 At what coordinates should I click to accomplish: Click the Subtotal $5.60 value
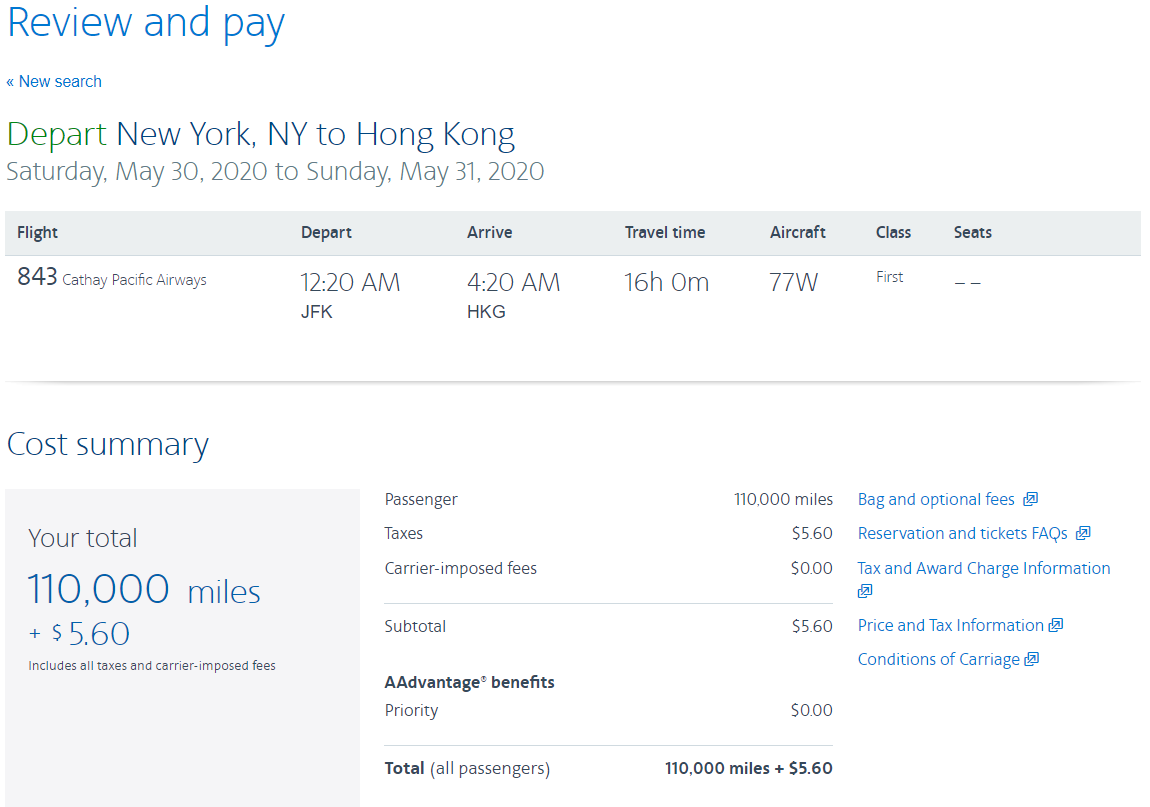(812, 627)
